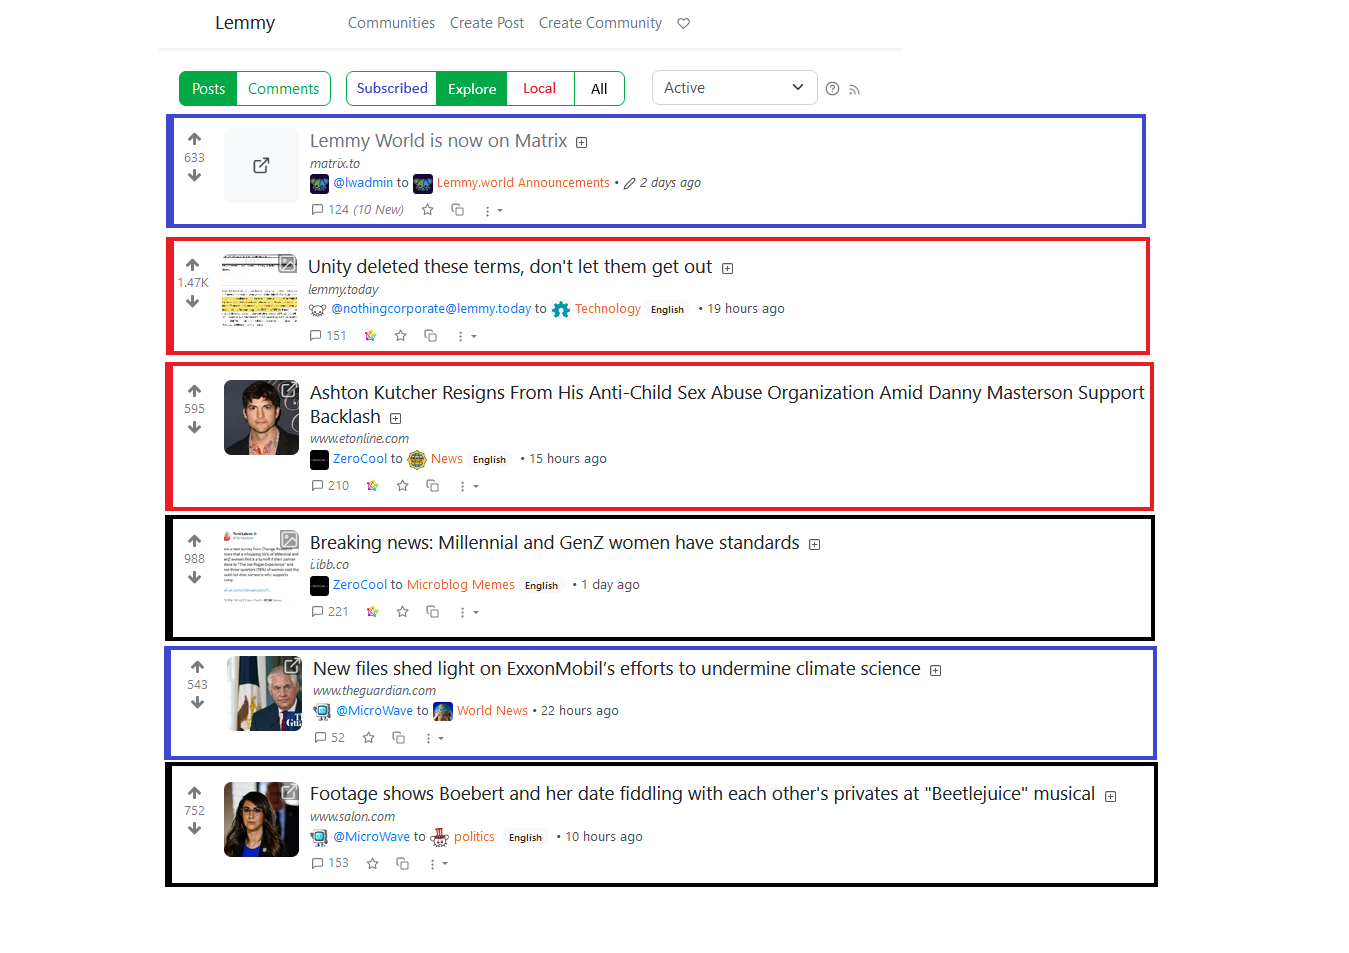
Task: Select the Subscribed listing filter
Action: (392, 88)
